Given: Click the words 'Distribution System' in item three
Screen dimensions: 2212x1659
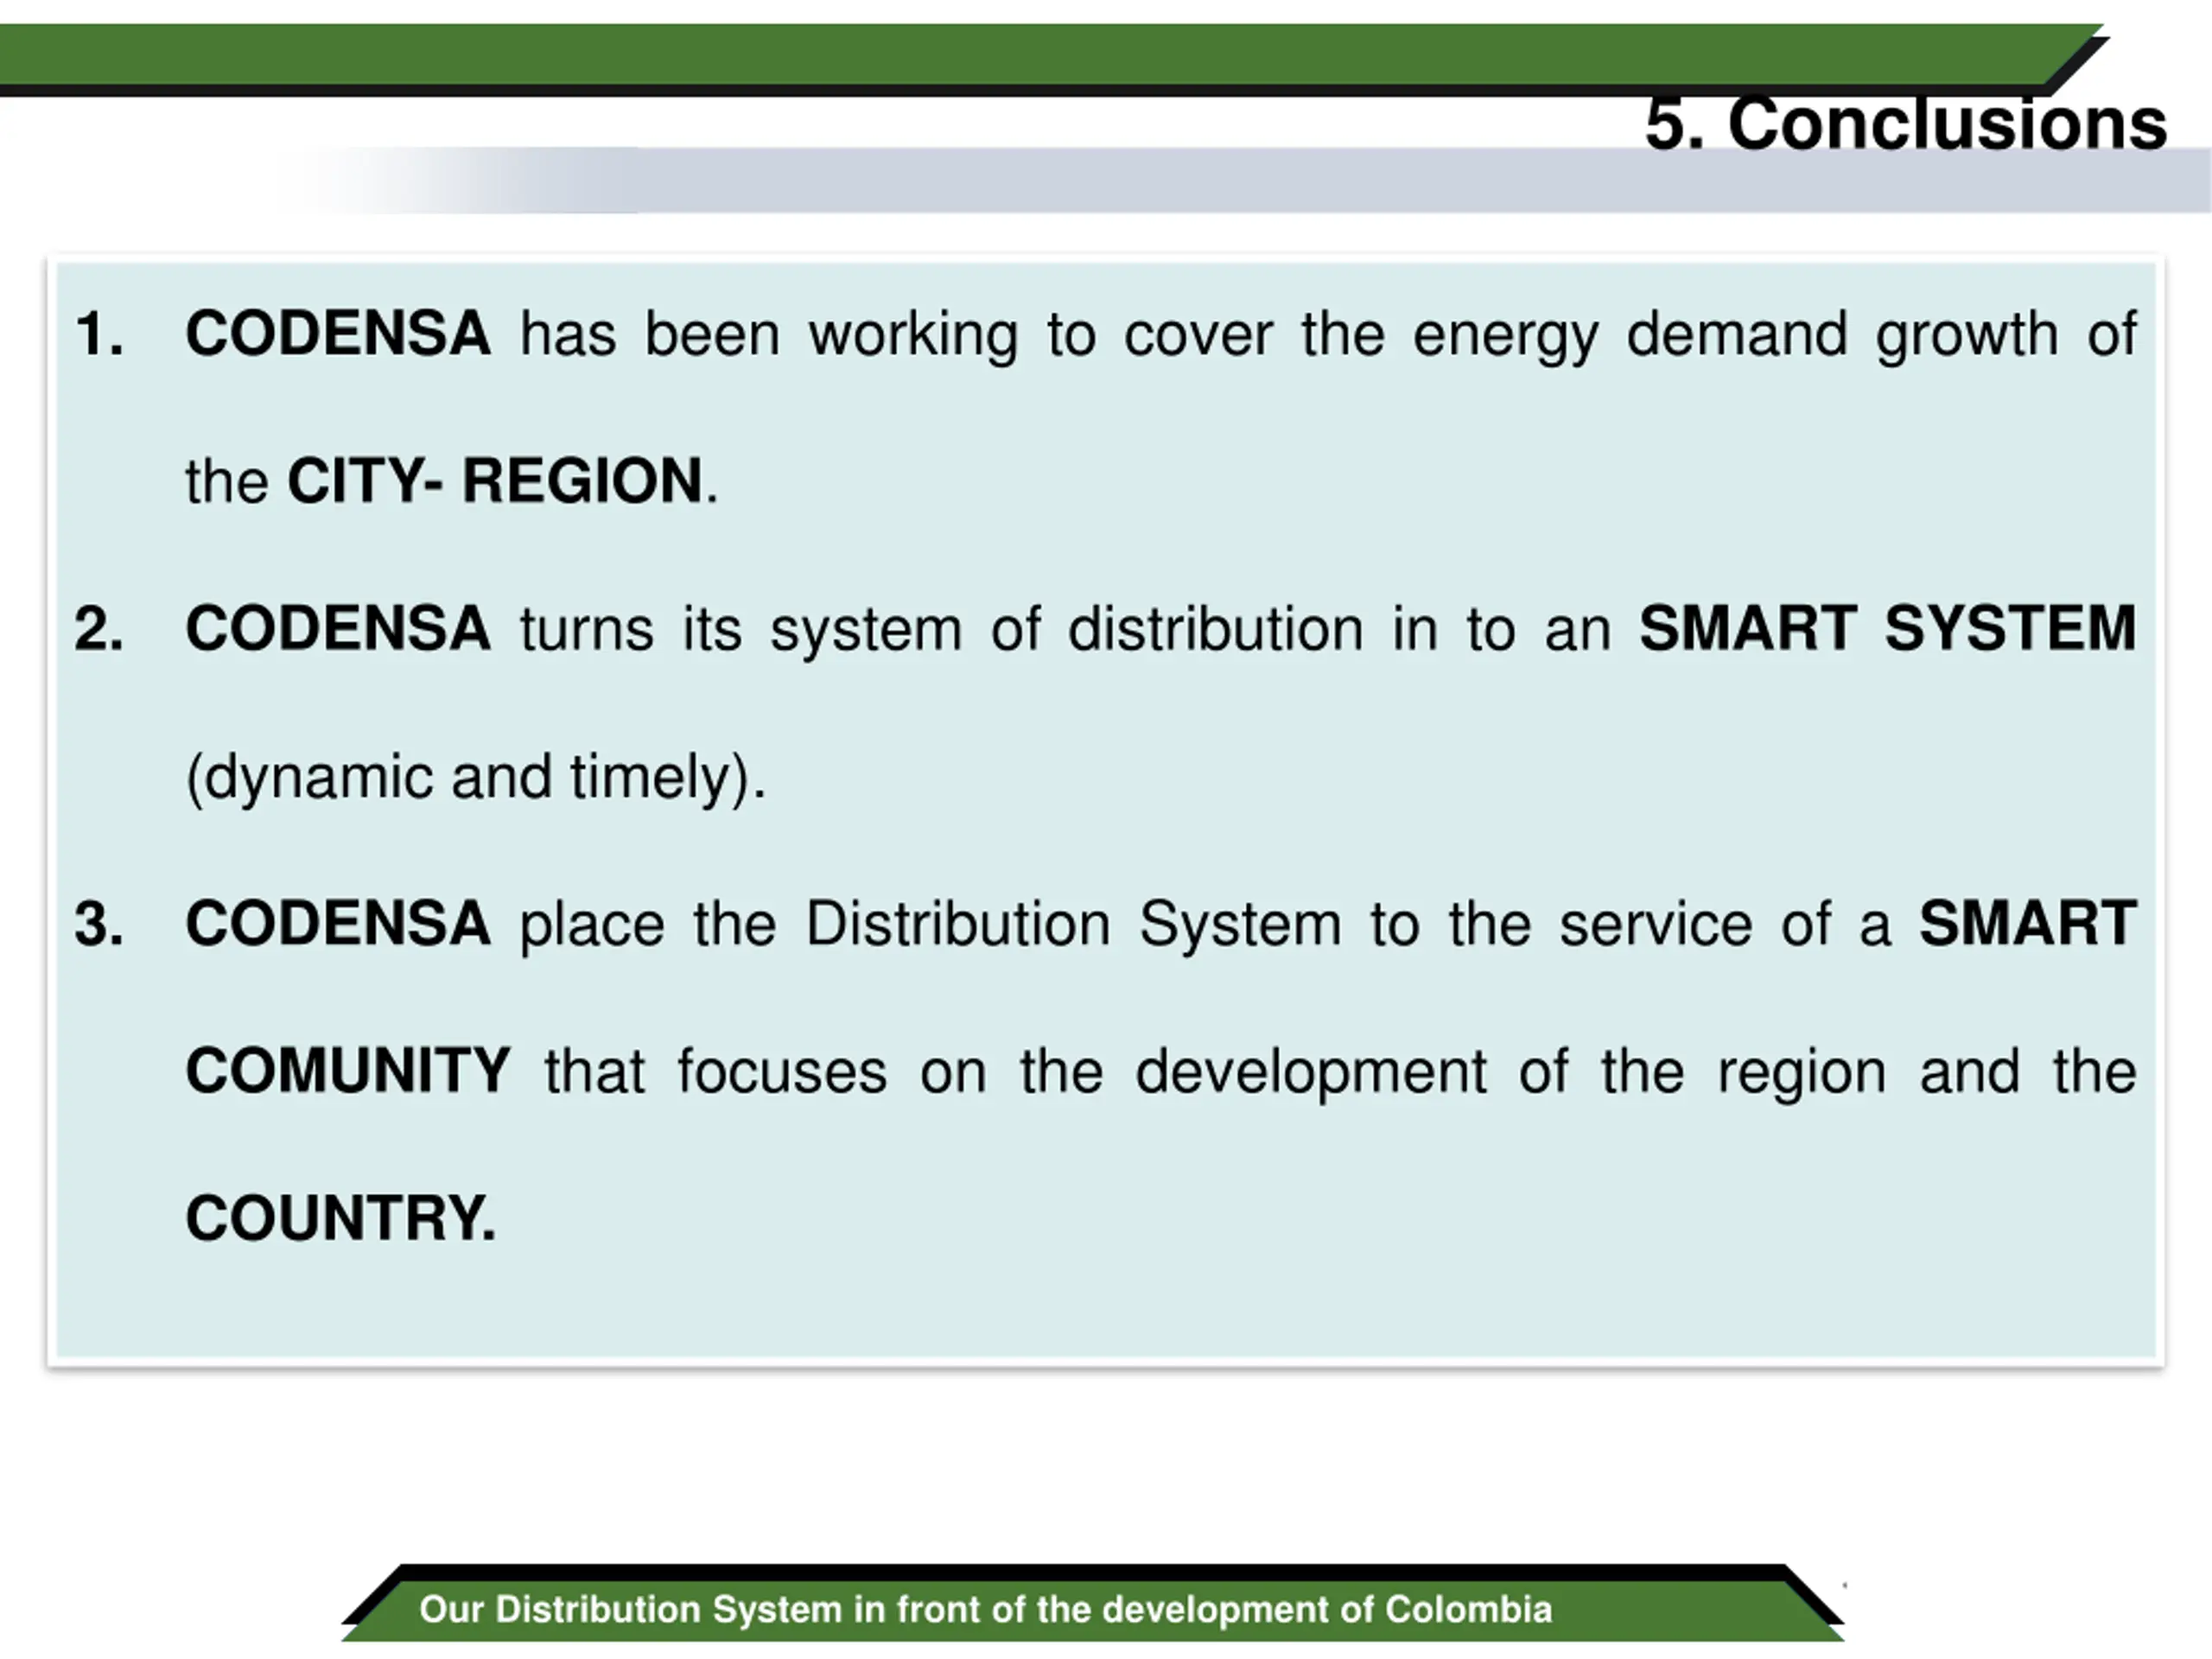Looking at the screenshot, I should [1073, 926].
